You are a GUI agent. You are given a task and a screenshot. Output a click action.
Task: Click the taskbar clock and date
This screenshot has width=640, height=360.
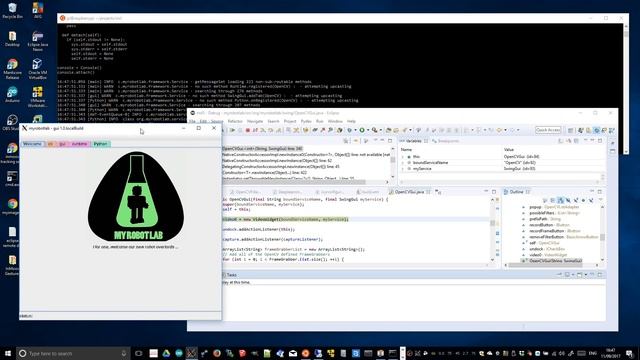[611, 353]
